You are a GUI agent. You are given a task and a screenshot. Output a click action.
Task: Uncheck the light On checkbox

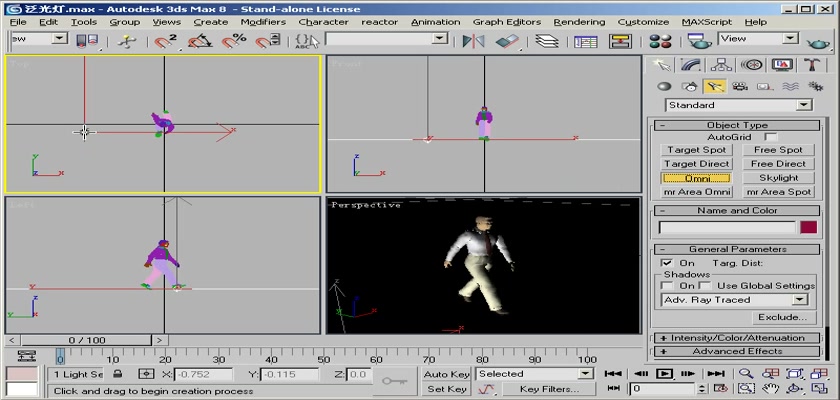pos(667,262)
